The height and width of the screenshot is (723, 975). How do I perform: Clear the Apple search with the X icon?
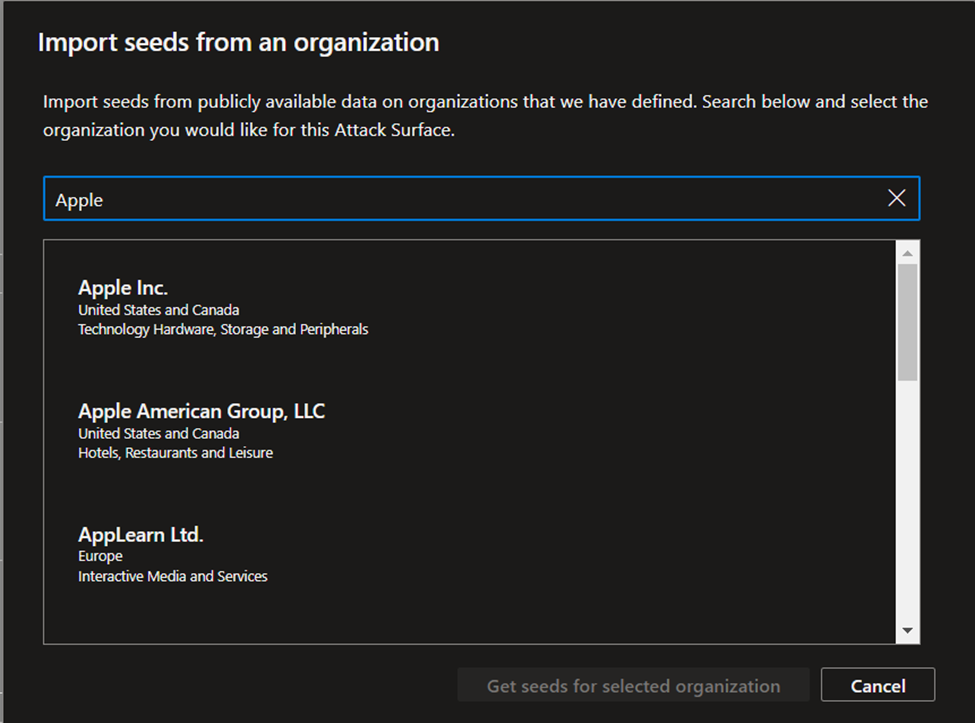[896, 198]
